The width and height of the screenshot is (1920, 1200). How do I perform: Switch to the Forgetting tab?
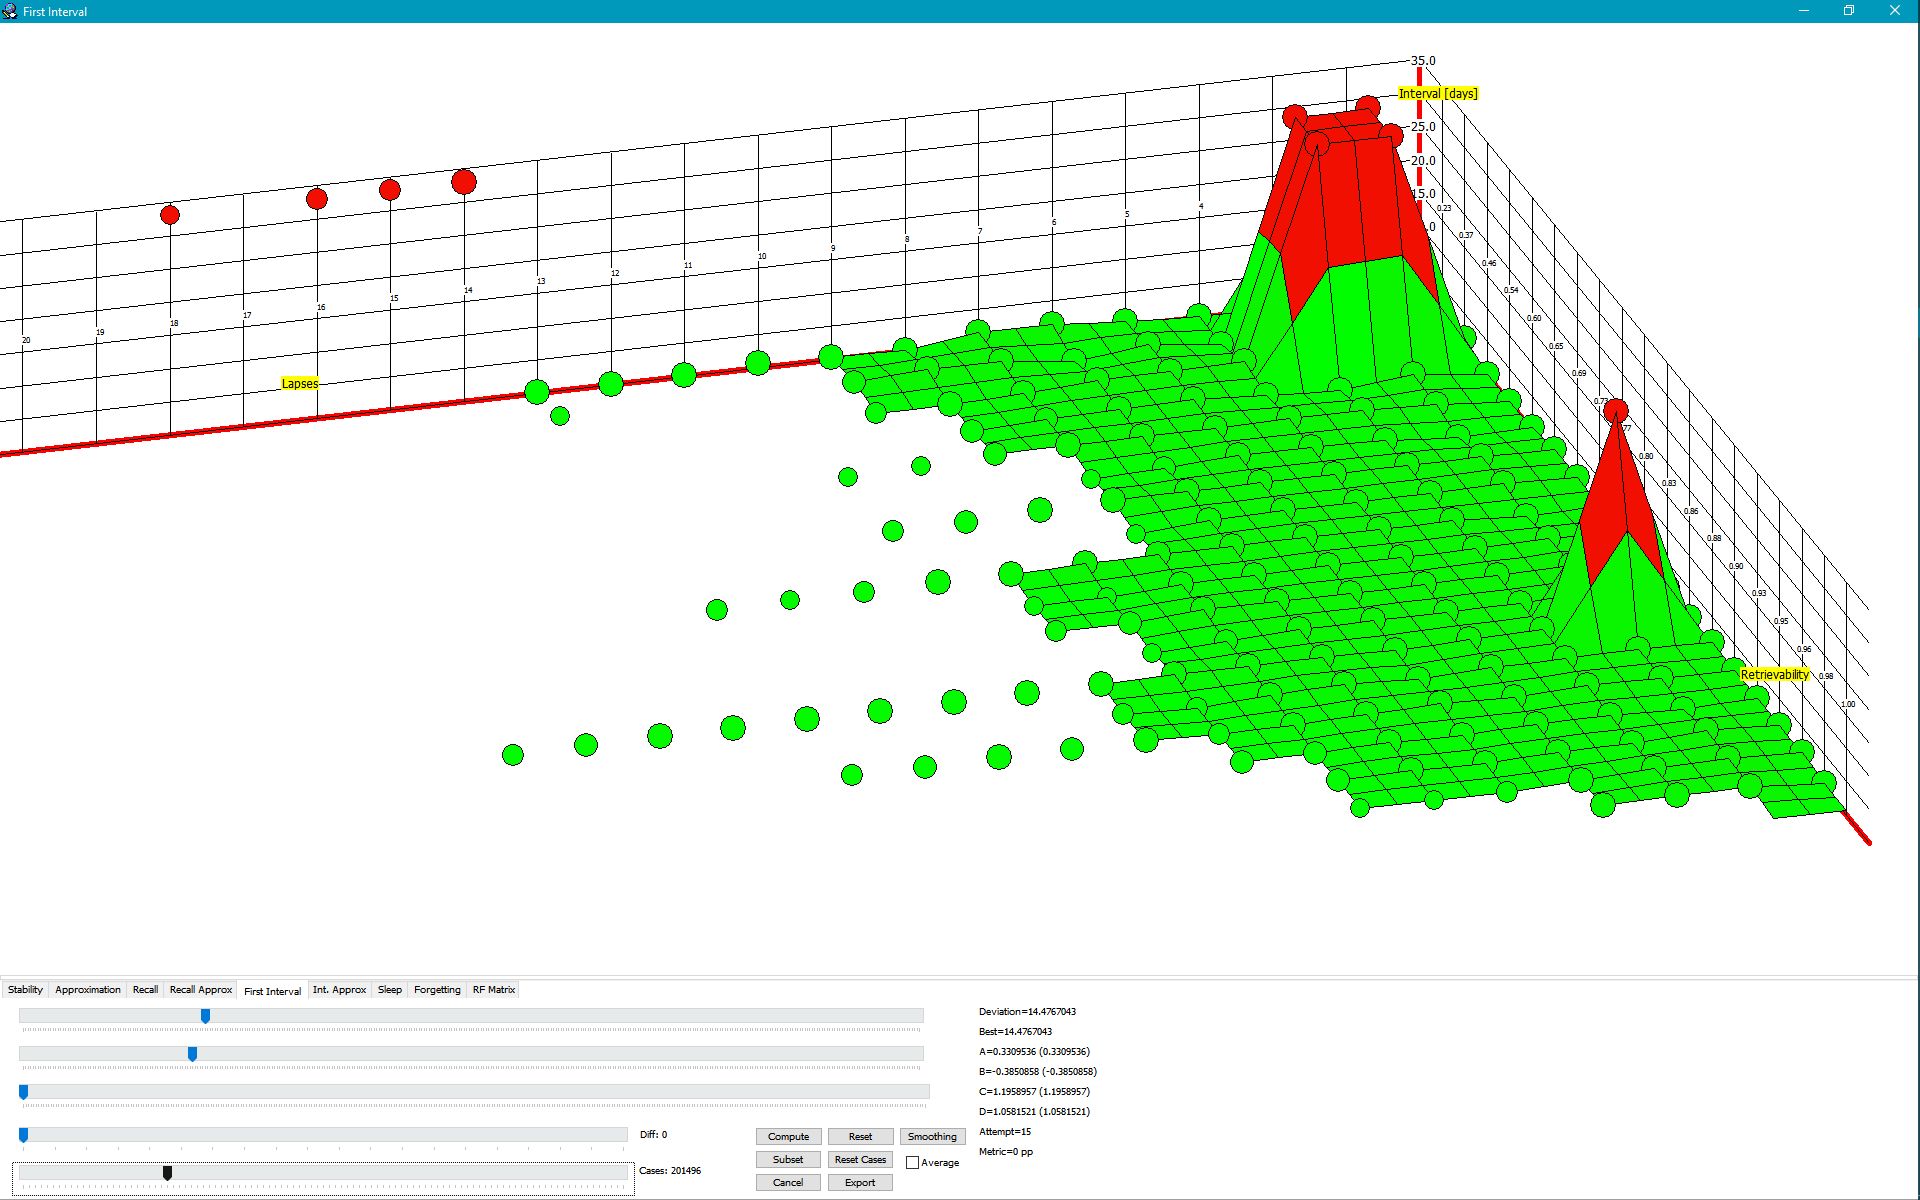pyautogui.click(x=437, y=989)
